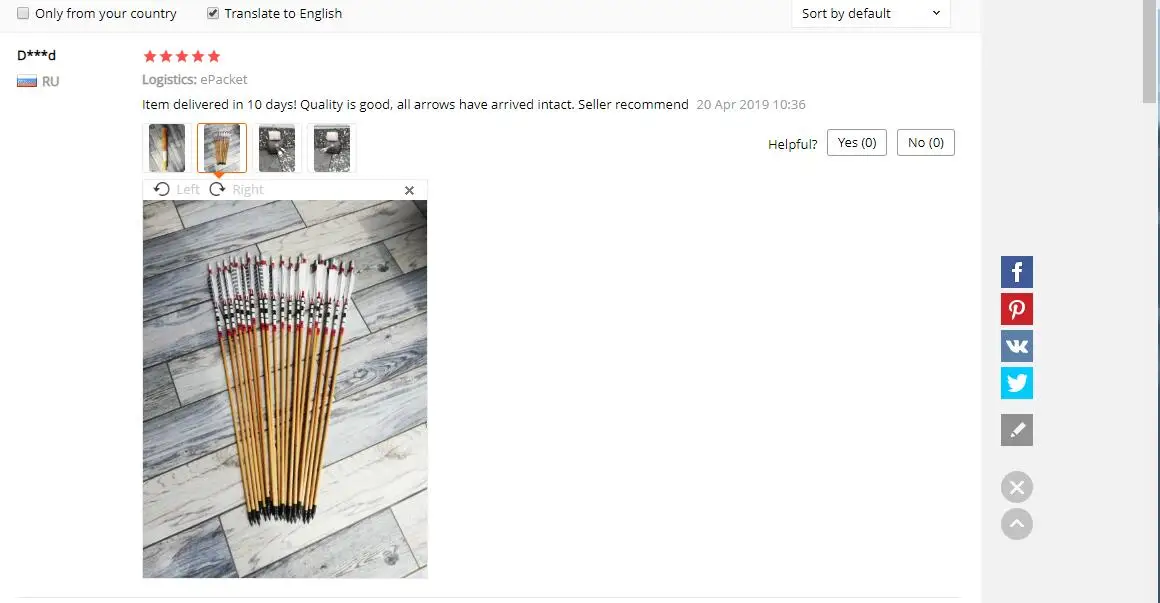Rotate the photo left
Image resolution: width=1160 pixels, height=603 pixels.
[176, 189]
